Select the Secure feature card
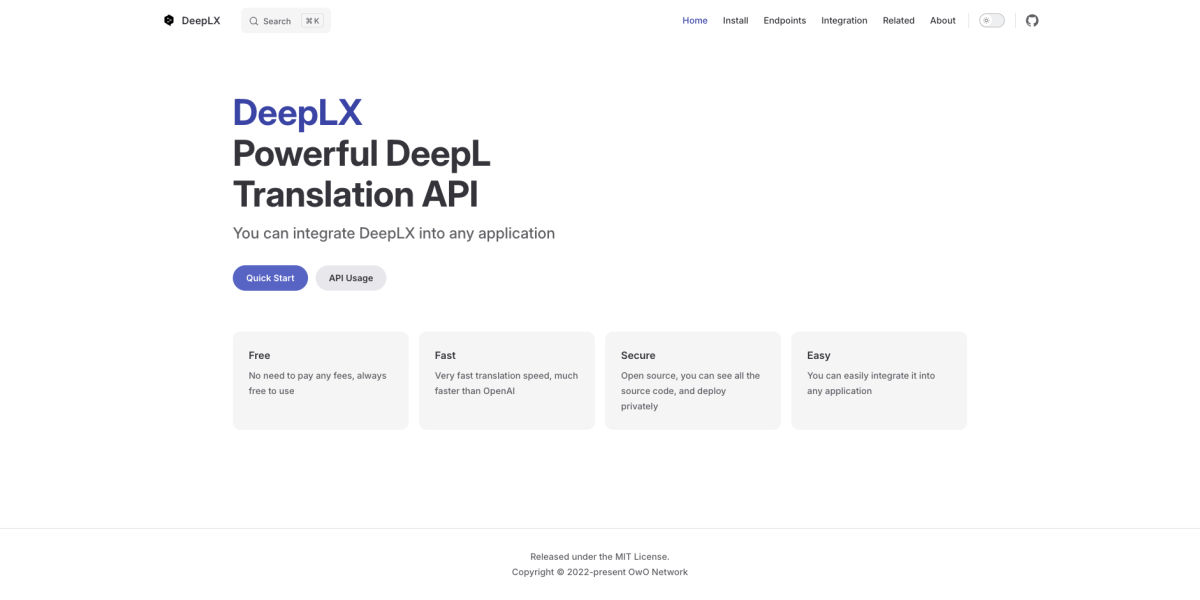The height and width of the screenshot is (600, 1200). click(x=692, y=380)
